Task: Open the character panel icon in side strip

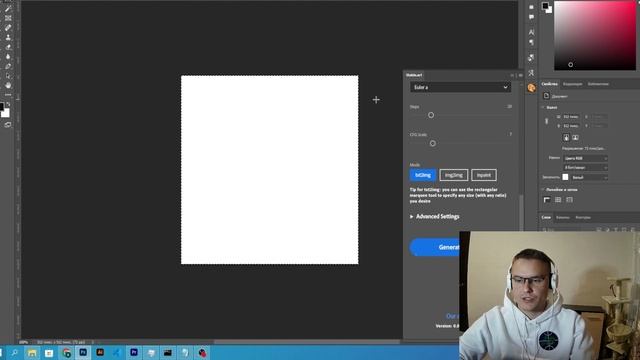Action: tap(531, 32)
